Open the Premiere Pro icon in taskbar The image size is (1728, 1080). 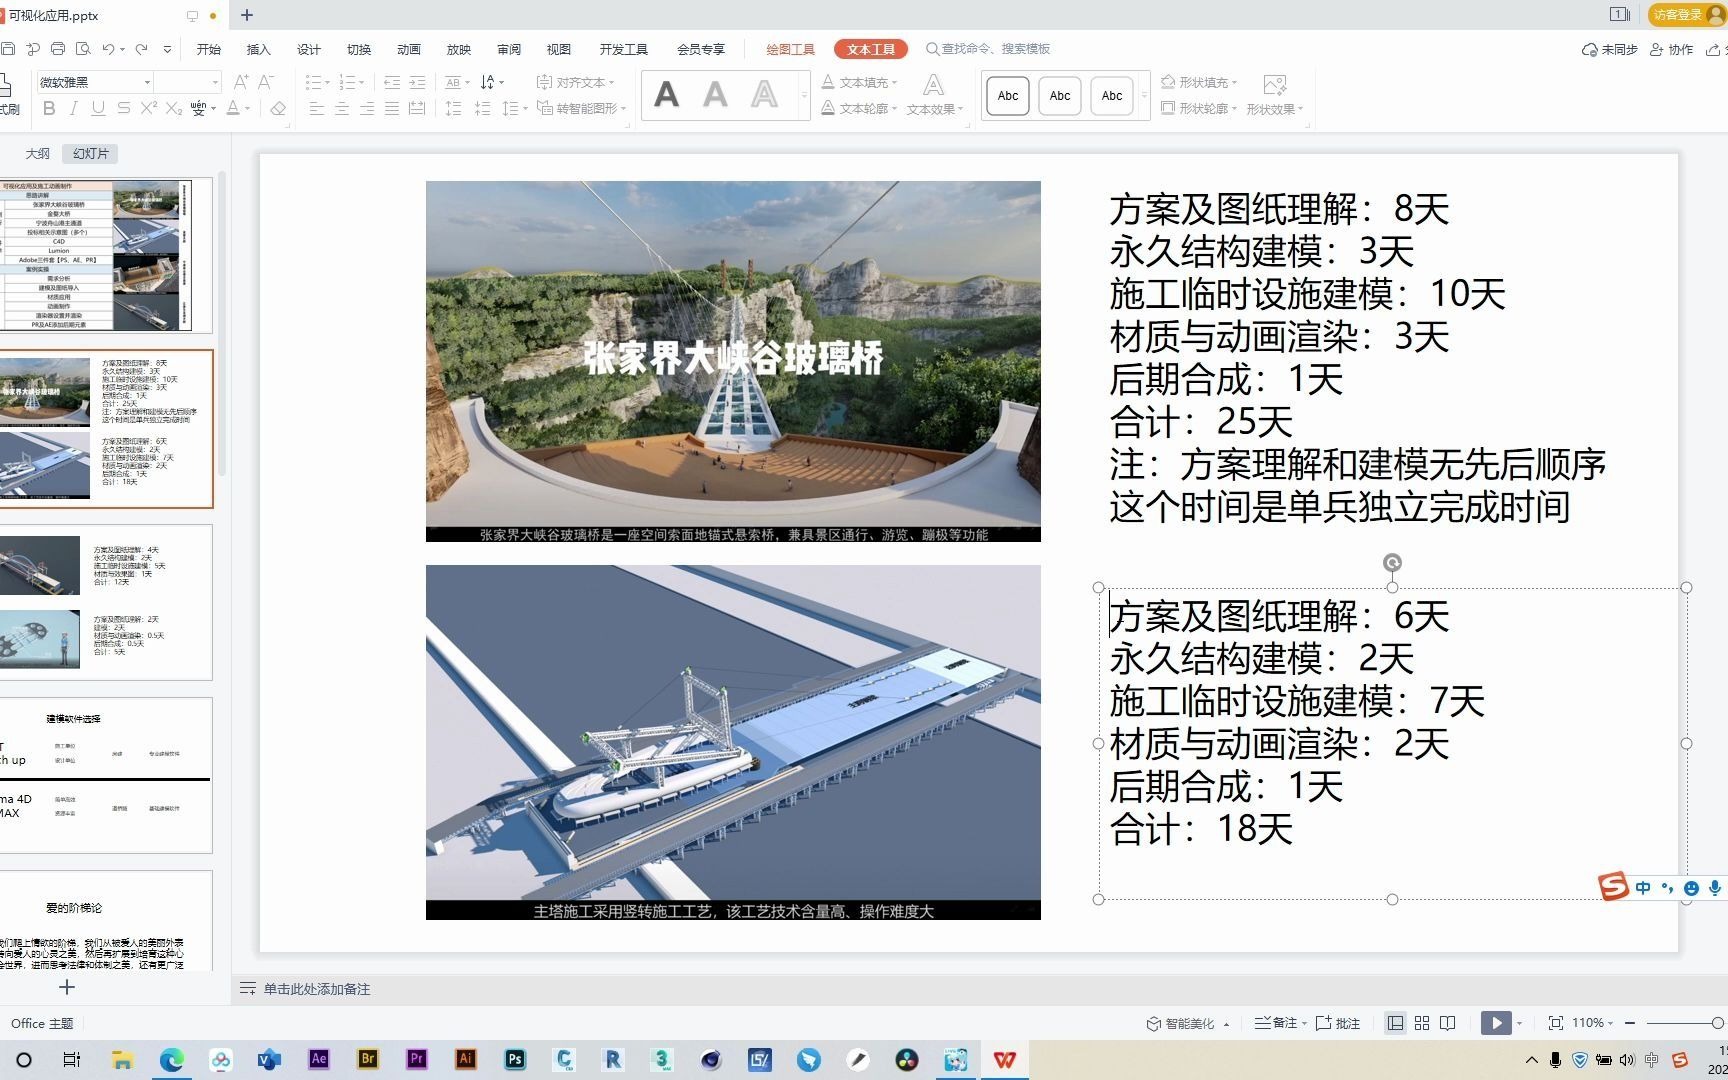pyautogui.click(x=417, y=1059)
